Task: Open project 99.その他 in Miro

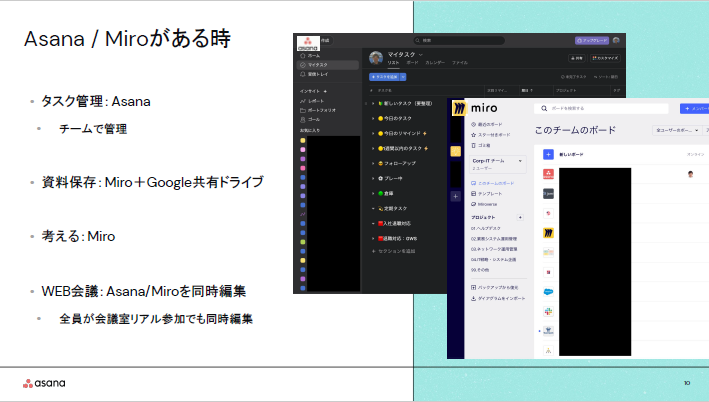Action: (x=480, y=270)
